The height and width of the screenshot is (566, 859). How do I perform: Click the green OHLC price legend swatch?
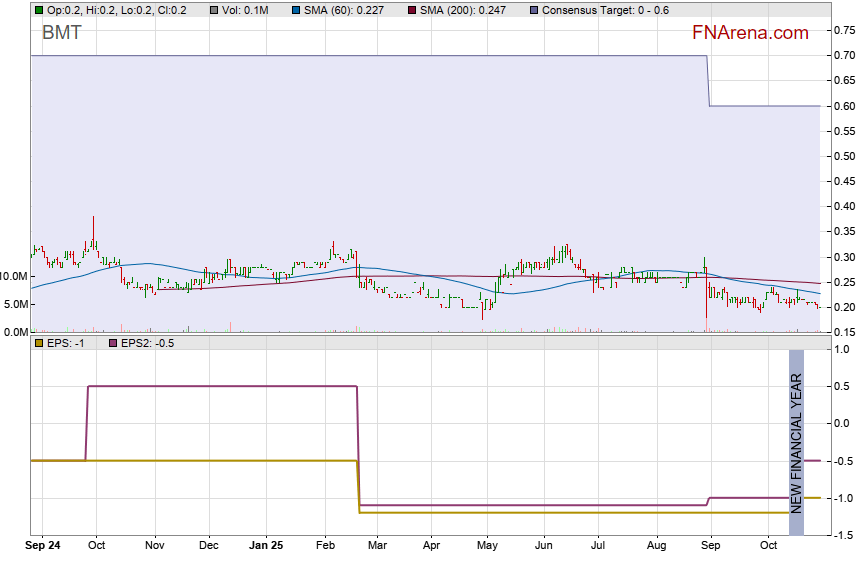tap(38, 10)
